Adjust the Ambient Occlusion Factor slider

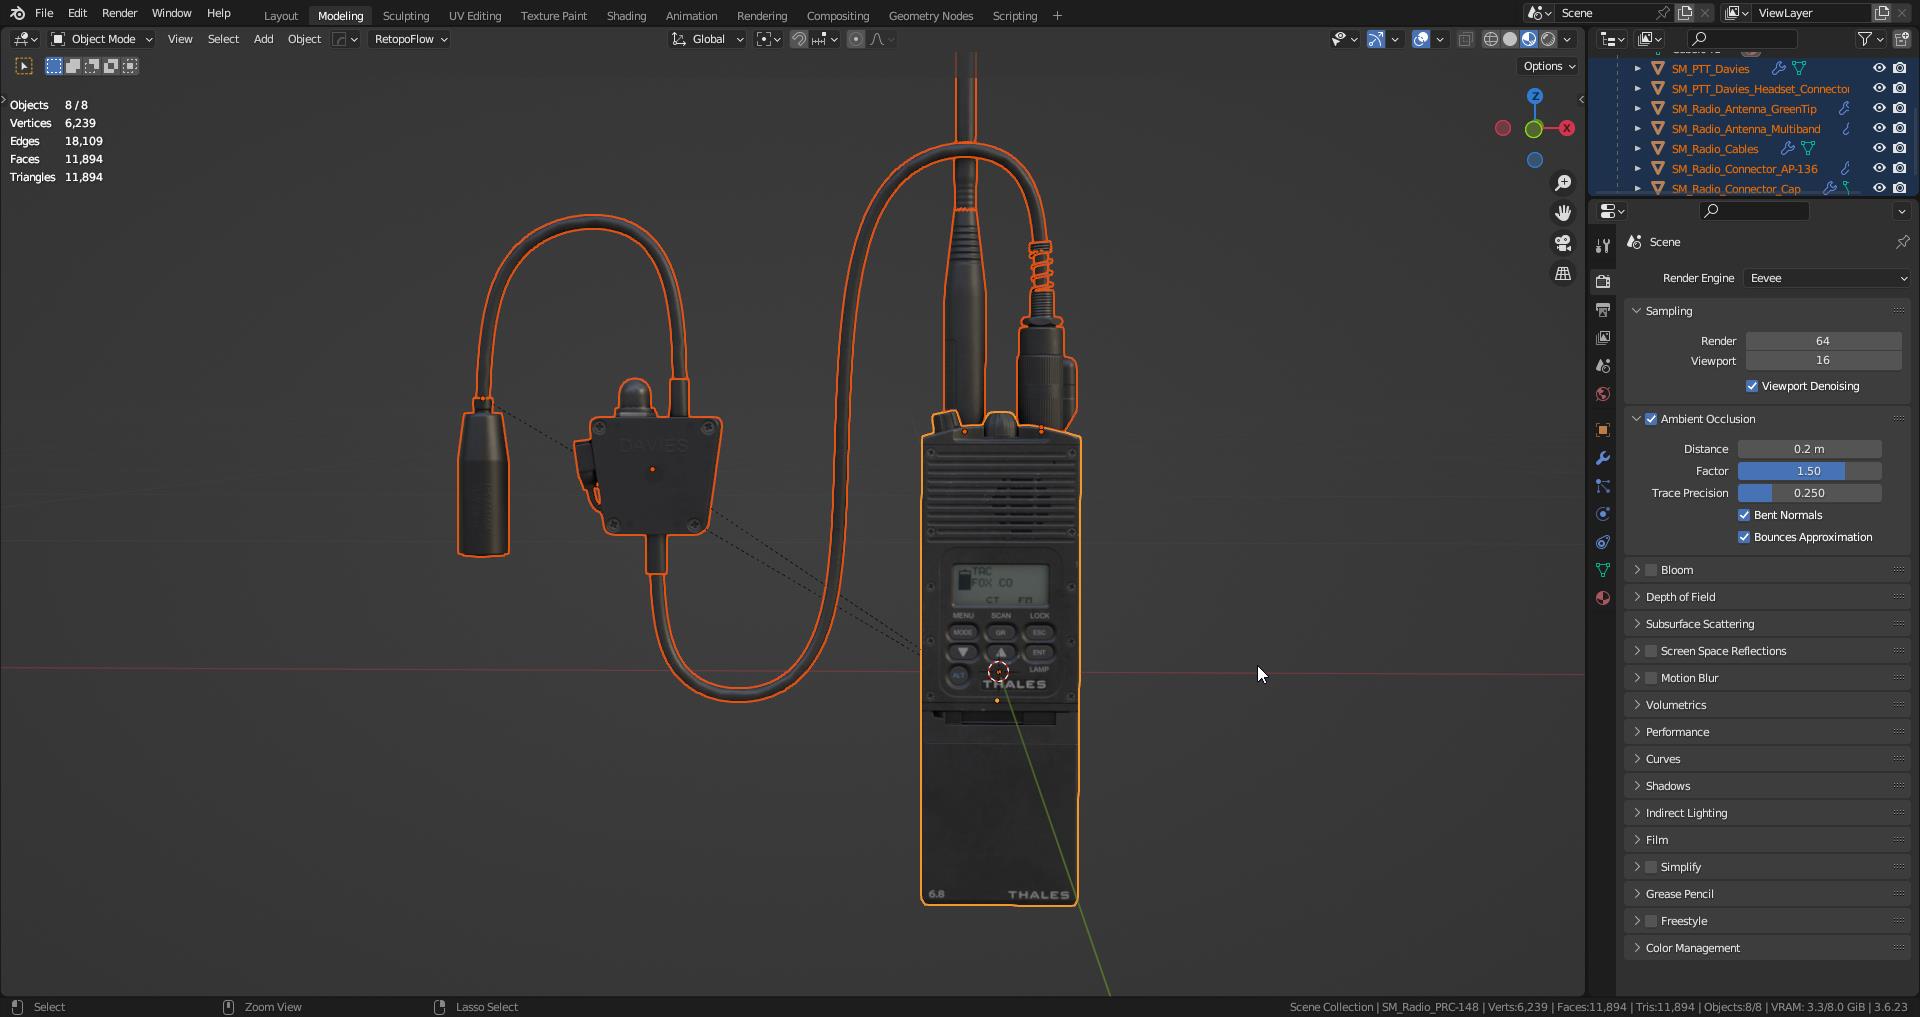(x=1809, y=471)
